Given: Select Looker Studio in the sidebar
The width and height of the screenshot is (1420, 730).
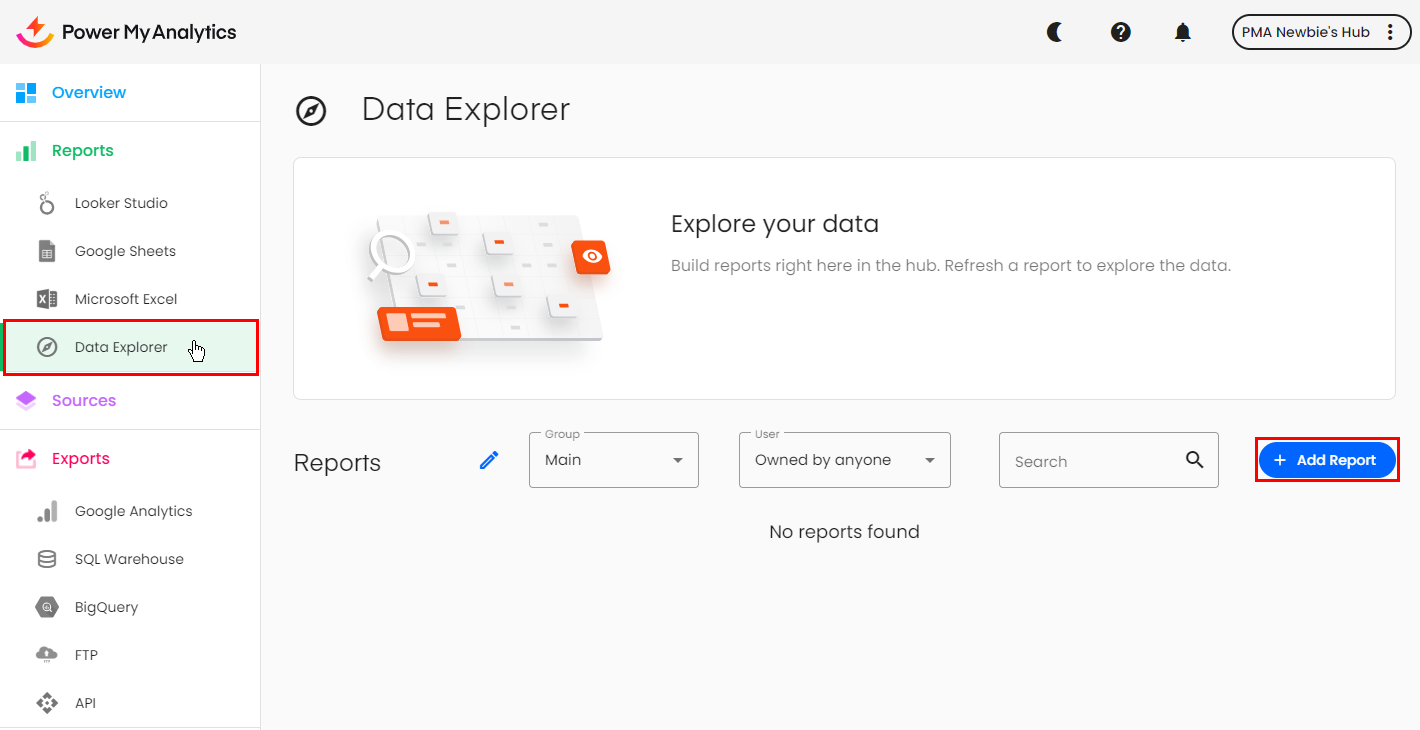Looking at the screenshot, I should (x=121, y=203).
